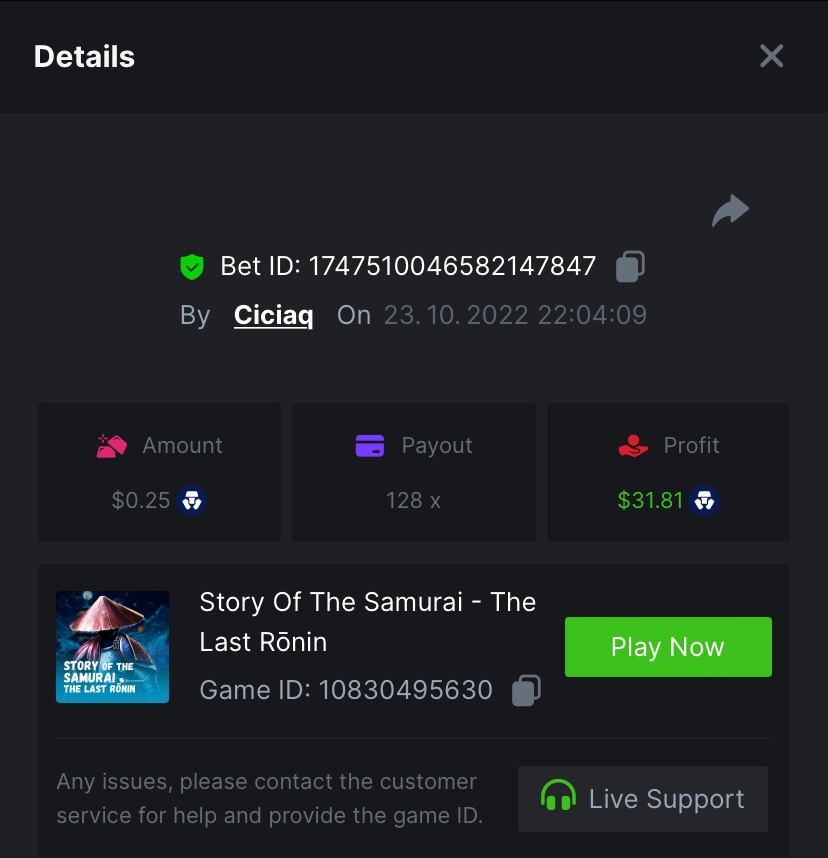This screenshot has height=858, width=828.
Task: Click the red Profit icon
Action: click(633, 446)
